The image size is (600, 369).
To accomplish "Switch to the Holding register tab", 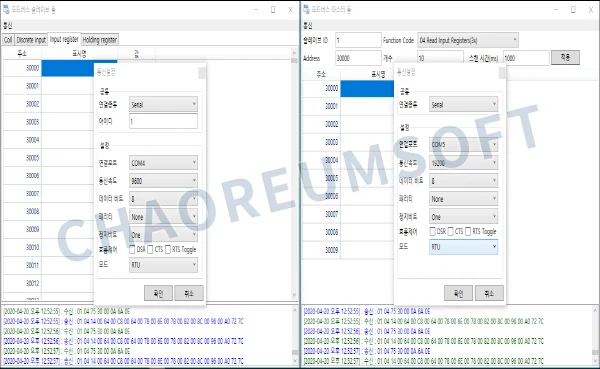I will (x=99, y=39).
